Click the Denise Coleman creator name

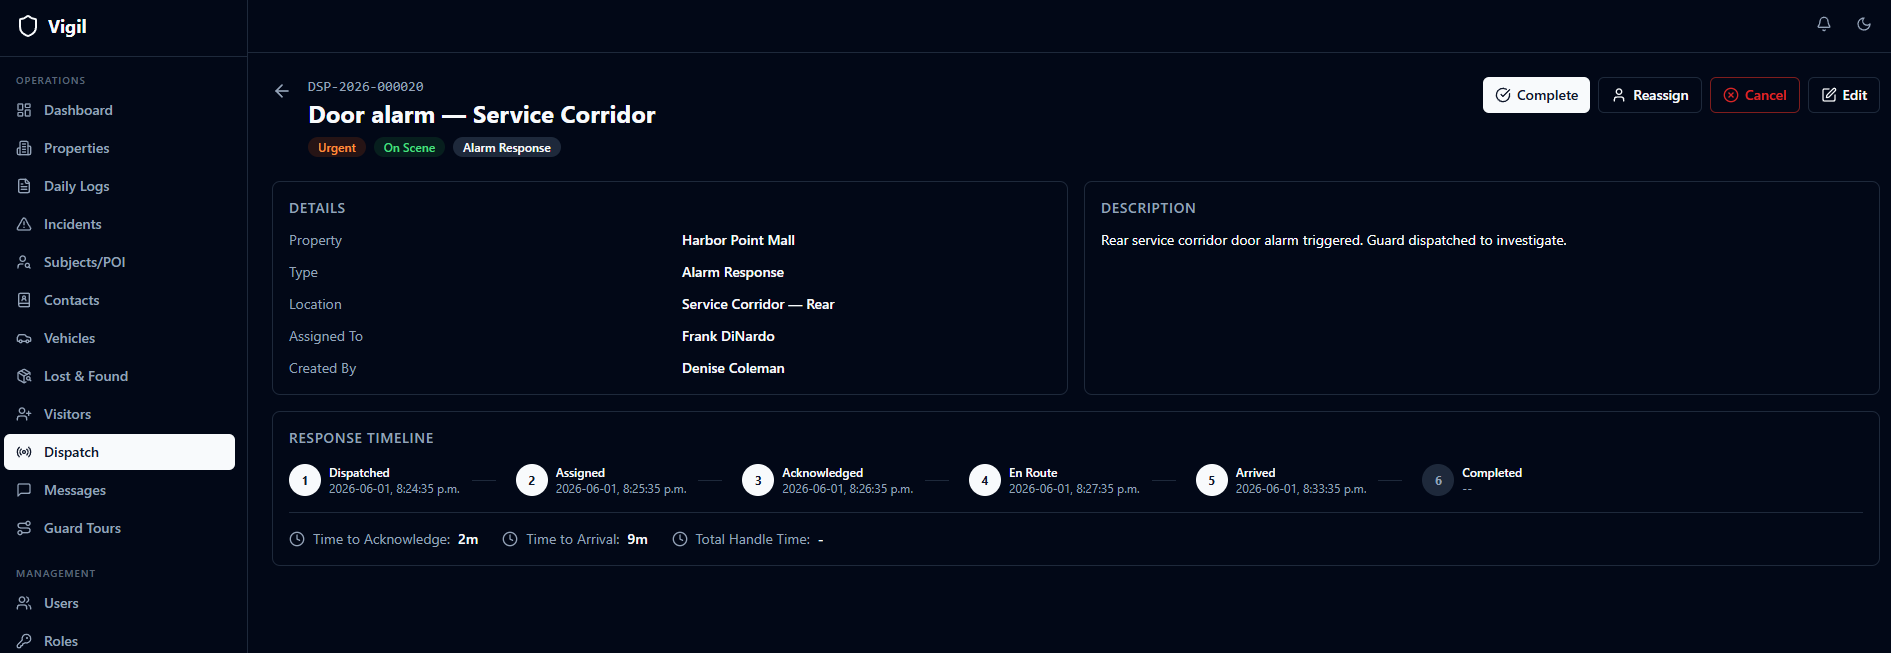point(733,368)
